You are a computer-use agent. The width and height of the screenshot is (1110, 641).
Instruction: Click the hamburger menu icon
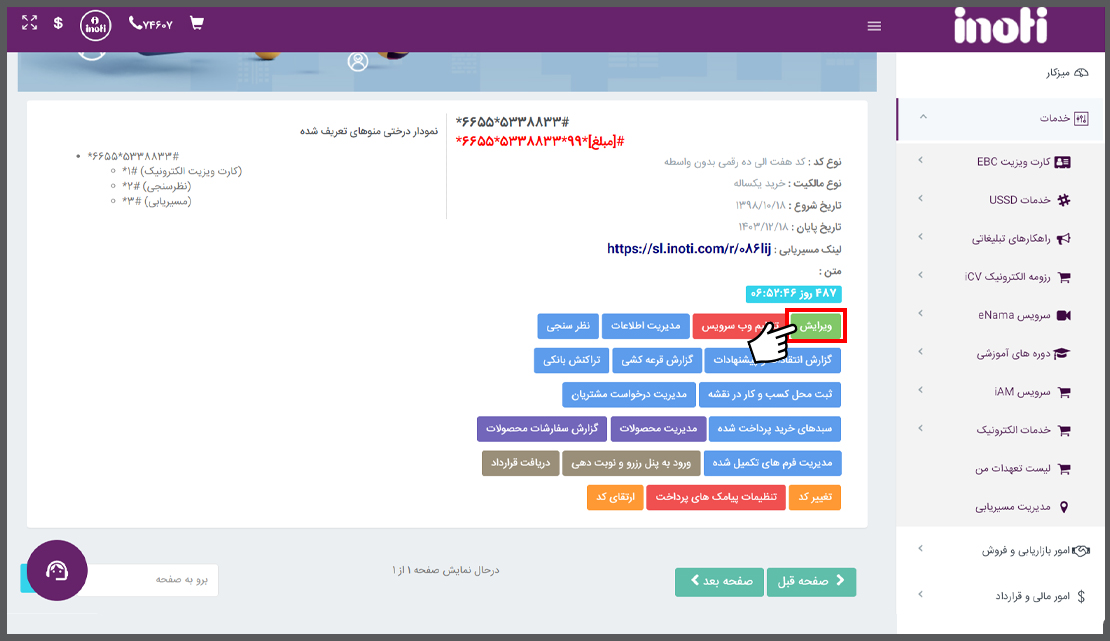875,26
